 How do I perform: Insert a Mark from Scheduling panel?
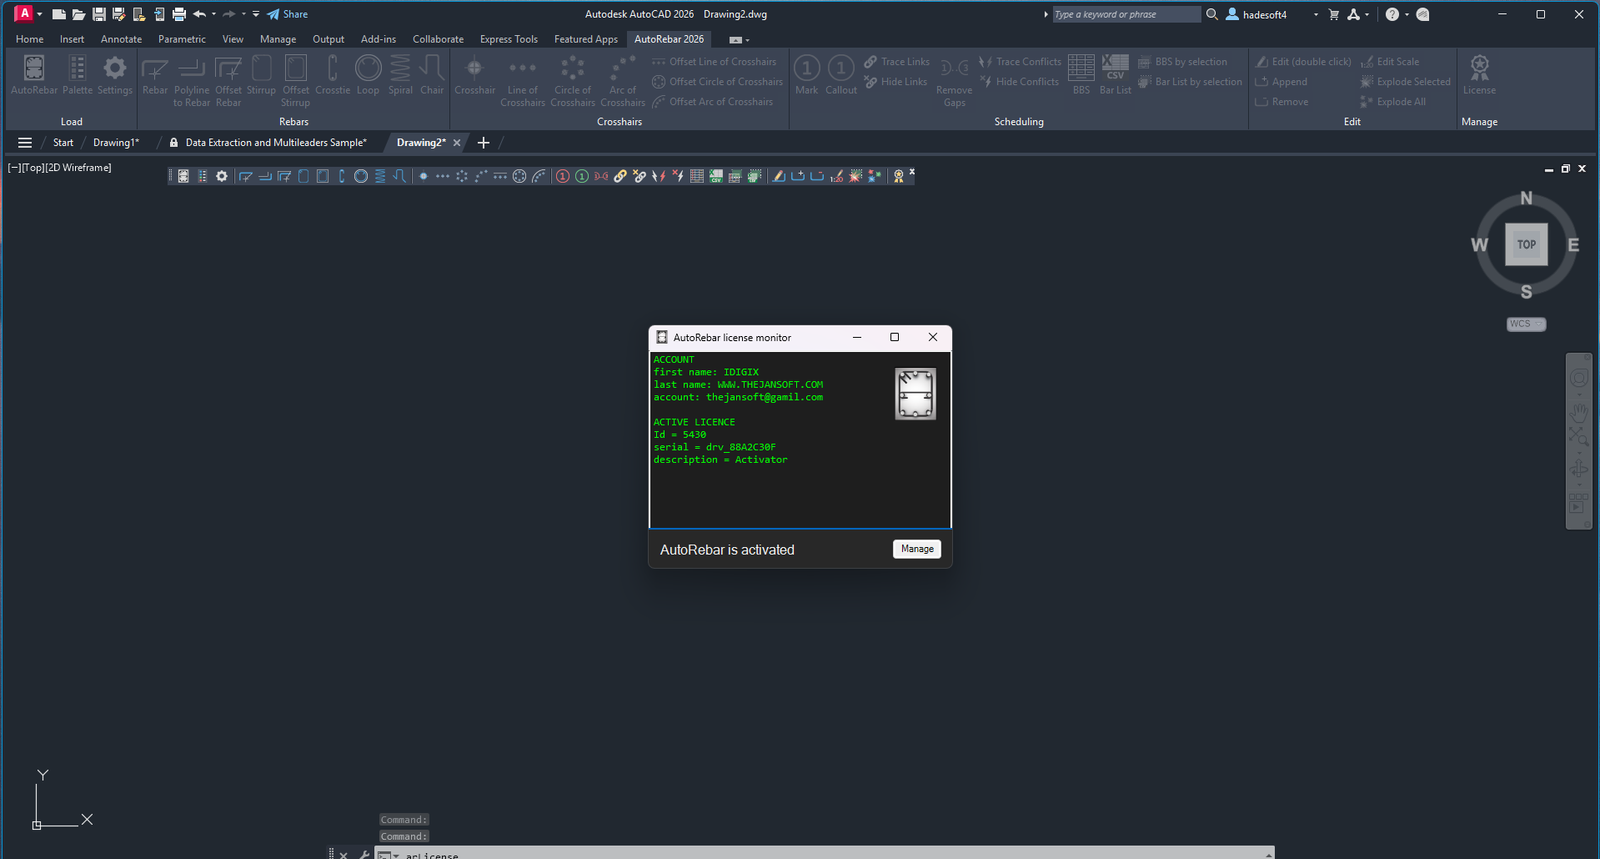(807, 76)
